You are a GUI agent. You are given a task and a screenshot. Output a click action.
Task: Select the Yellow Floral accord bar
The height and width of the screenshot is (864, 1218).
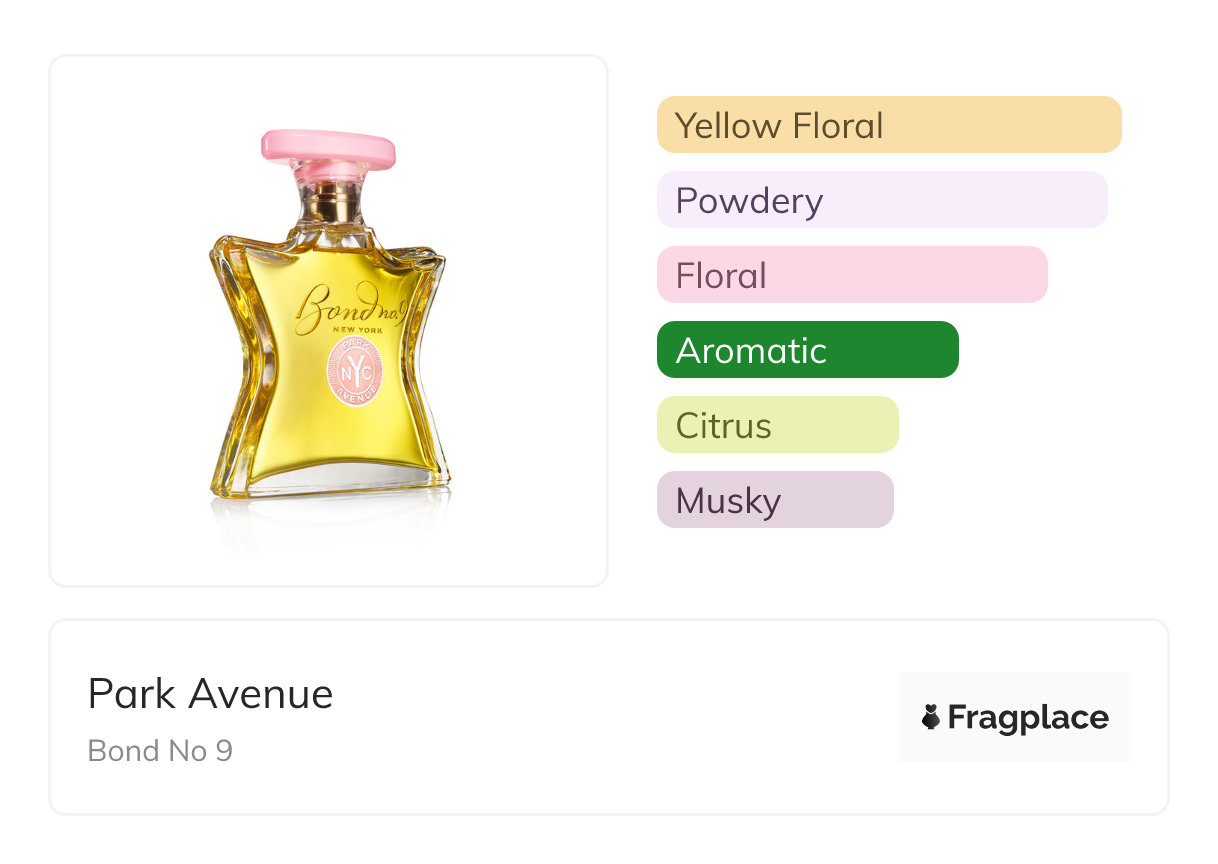point(889,125)
